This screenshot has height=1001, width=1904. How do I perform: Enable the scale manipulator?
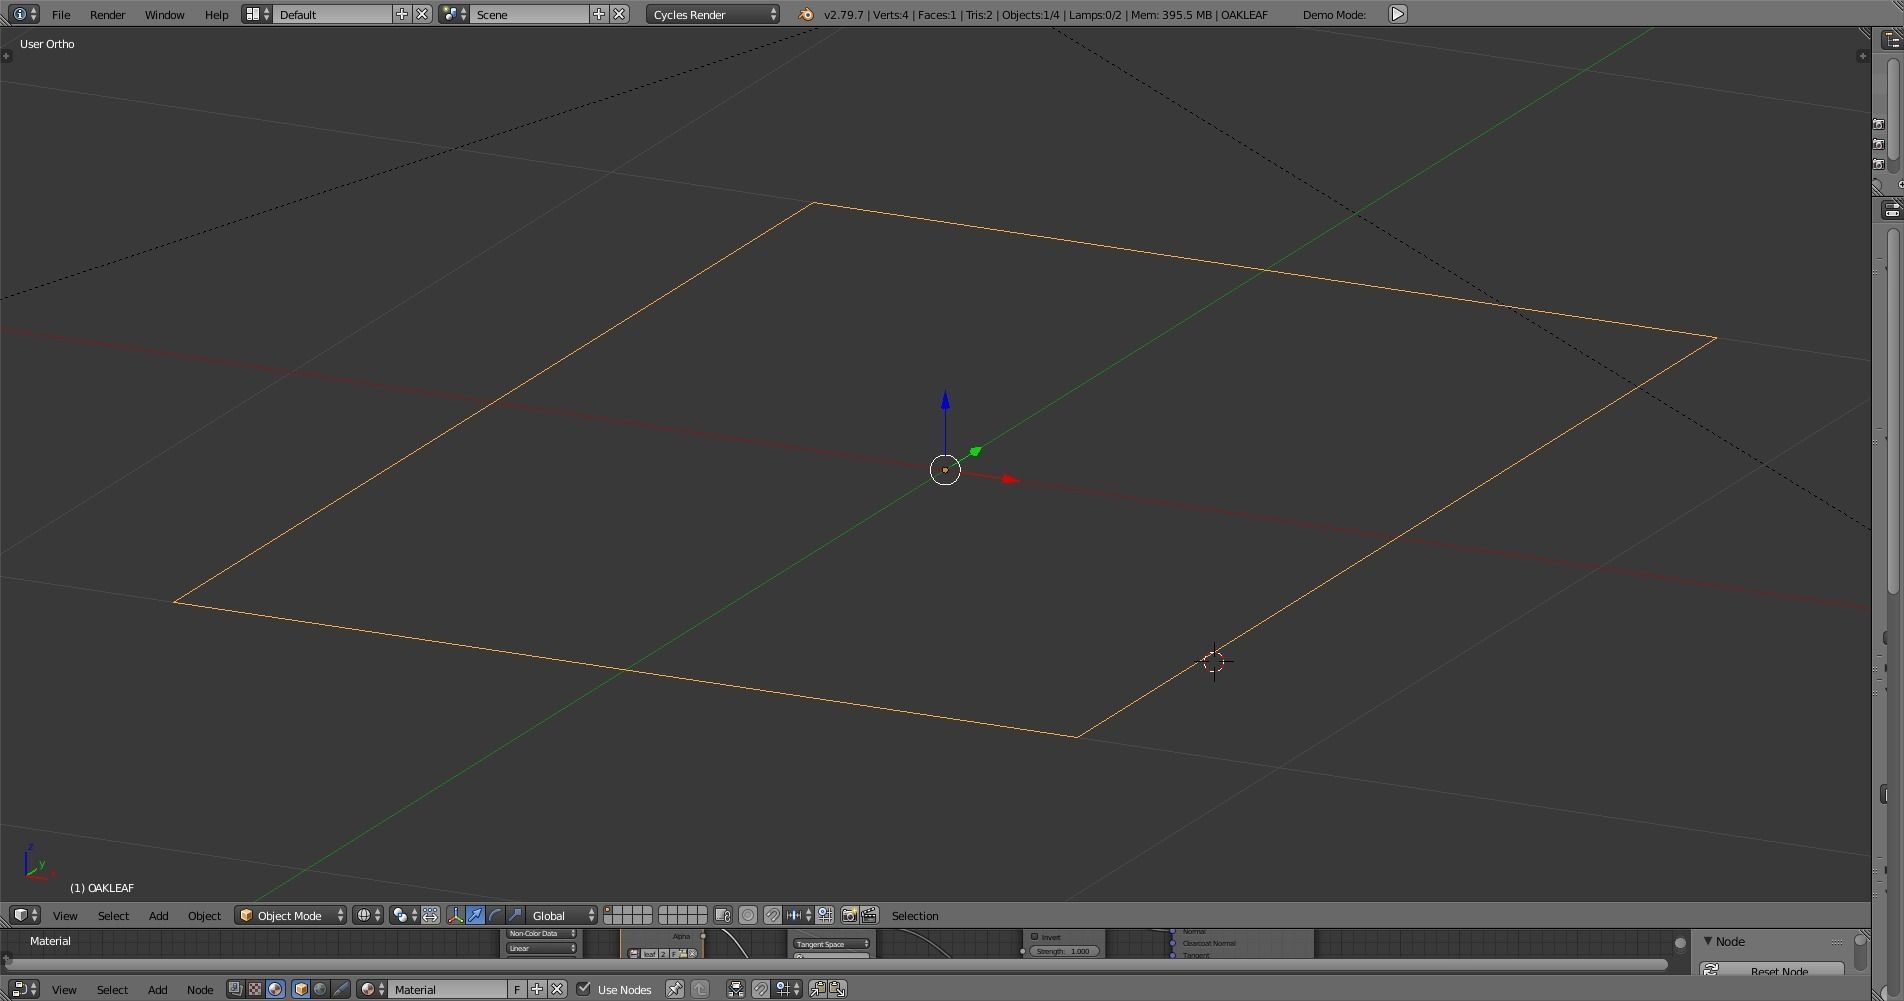coord(515,915)
